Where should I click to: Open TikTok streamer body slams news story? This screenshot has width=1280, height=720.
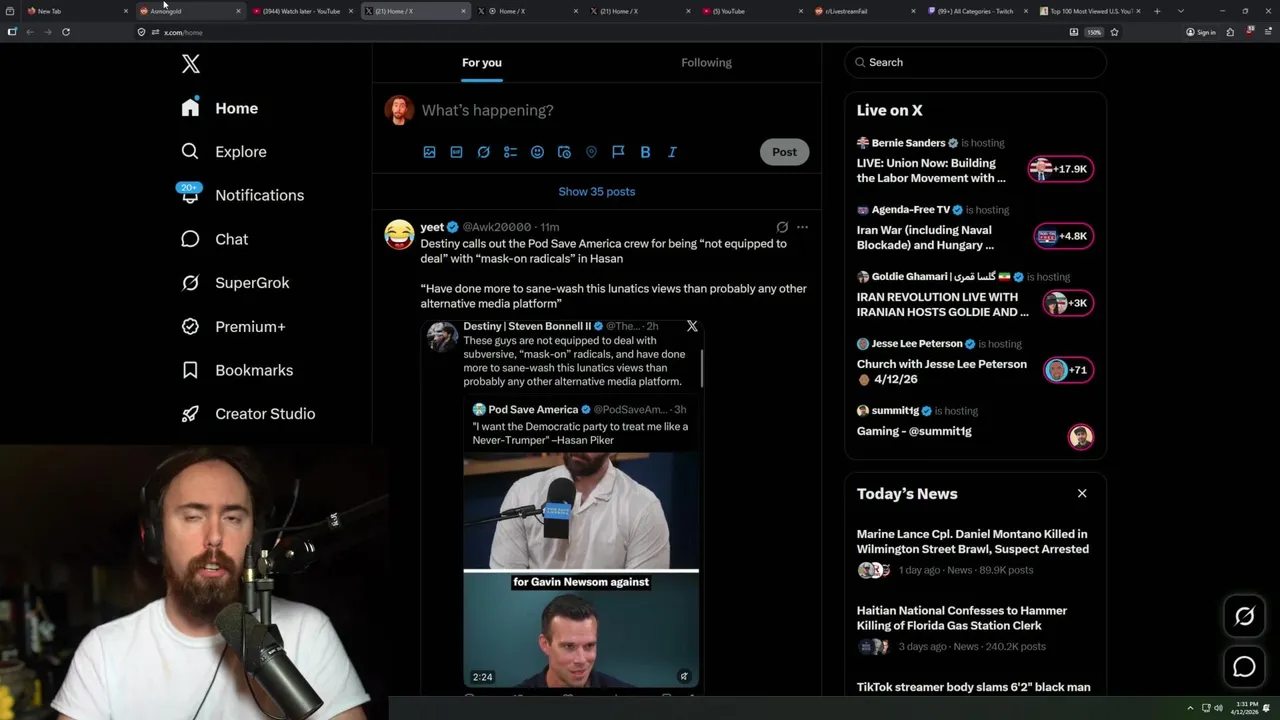974,687
